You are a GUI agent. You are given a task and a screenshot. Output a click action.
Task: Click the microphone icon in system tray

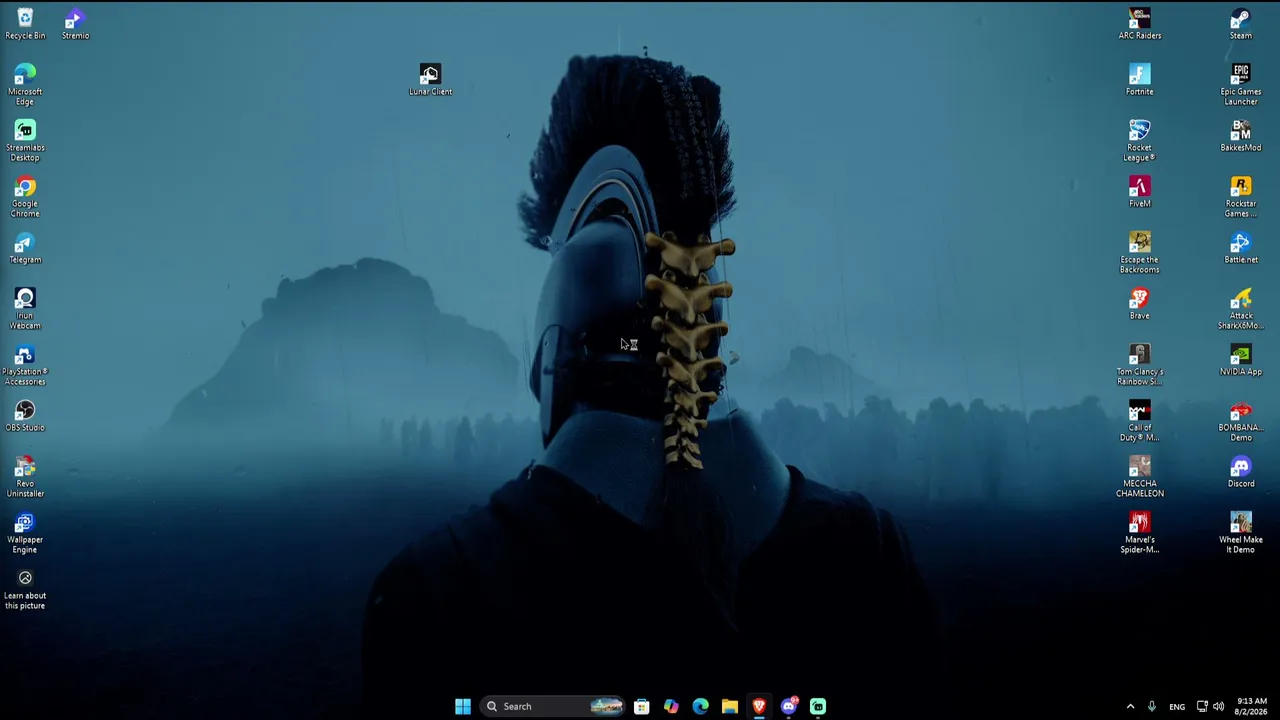coord(1152,707)
